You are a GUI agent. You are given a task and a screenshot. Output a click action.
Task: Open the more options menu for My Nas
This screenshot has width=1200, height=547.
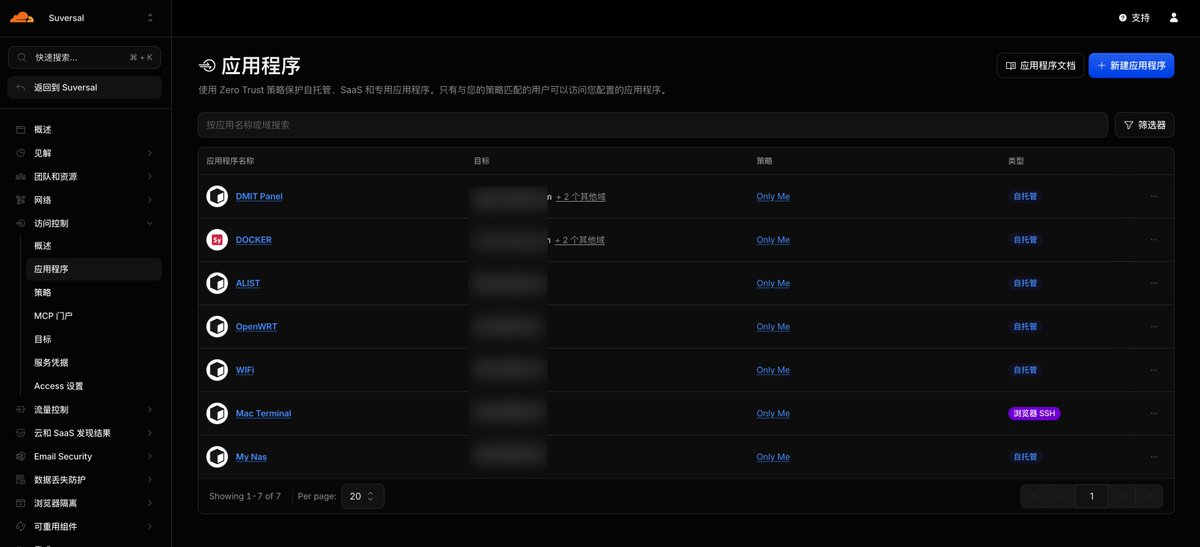pos(1153,457)
